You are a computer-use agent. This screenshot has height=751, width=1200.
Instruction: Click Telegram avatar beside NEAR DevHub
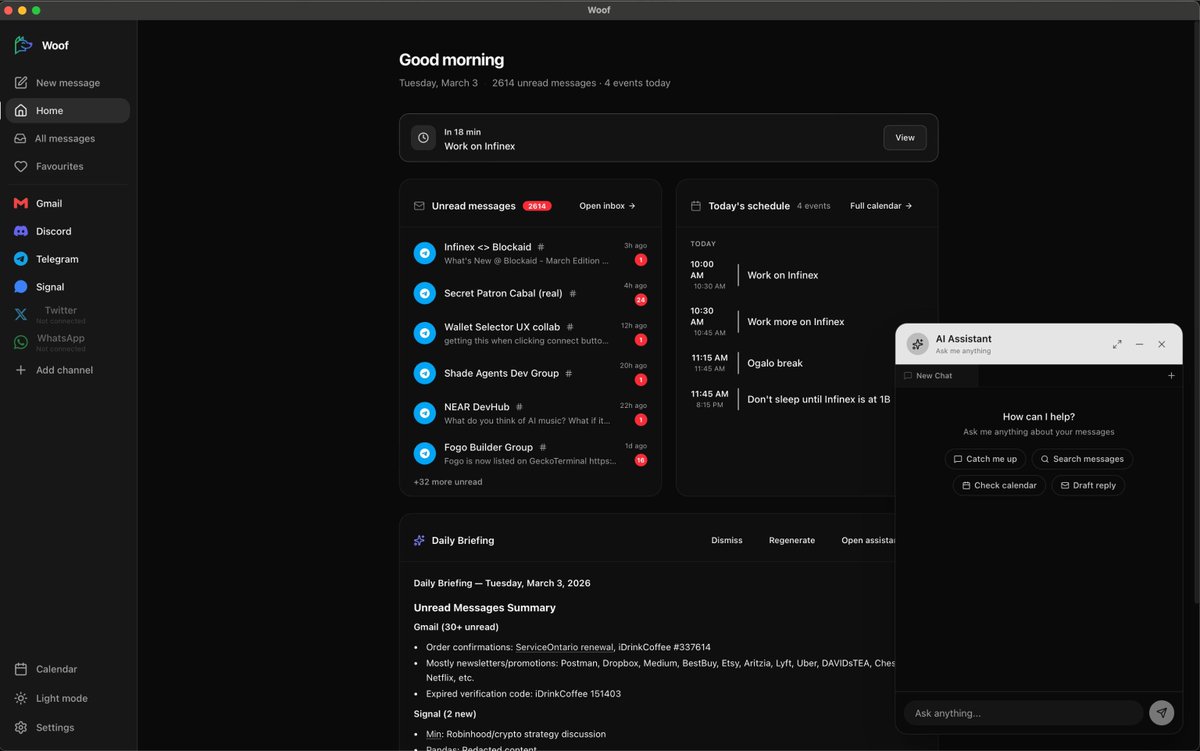(x=425, y=413)
